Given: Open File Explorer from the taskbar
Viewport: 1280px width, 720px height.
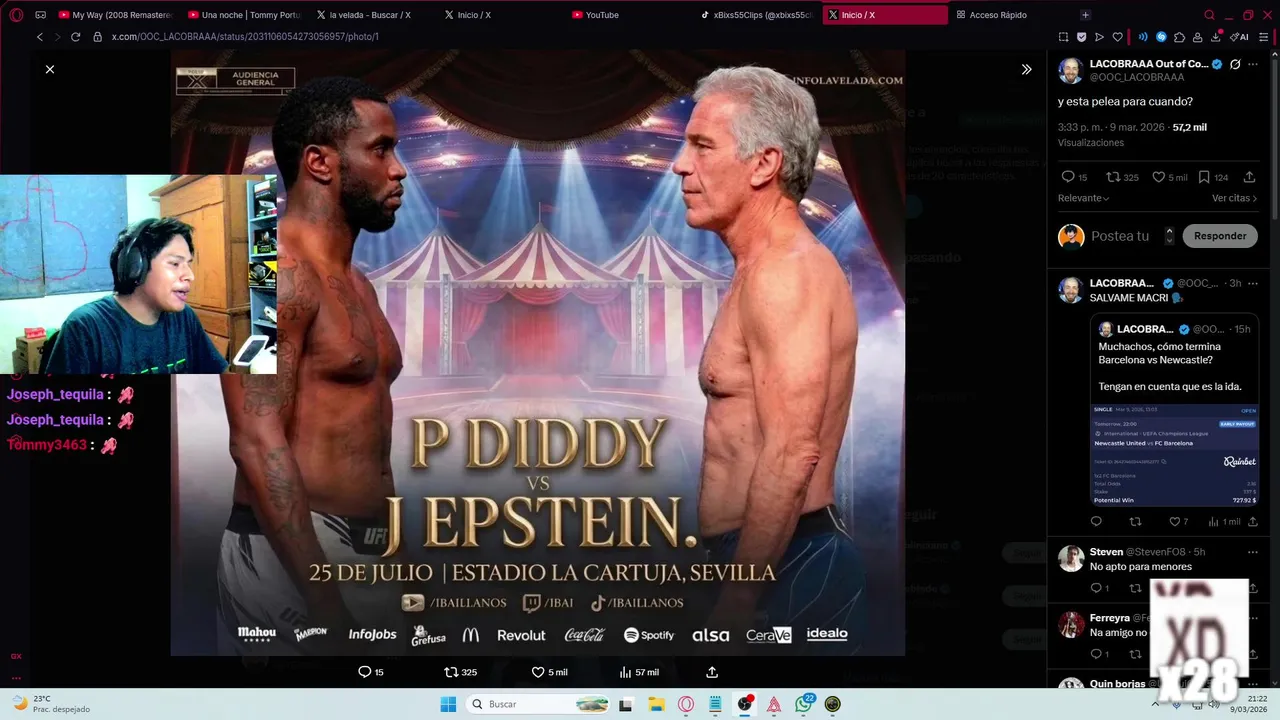Looking at the screenshot, I should click(x=656, y=704).
